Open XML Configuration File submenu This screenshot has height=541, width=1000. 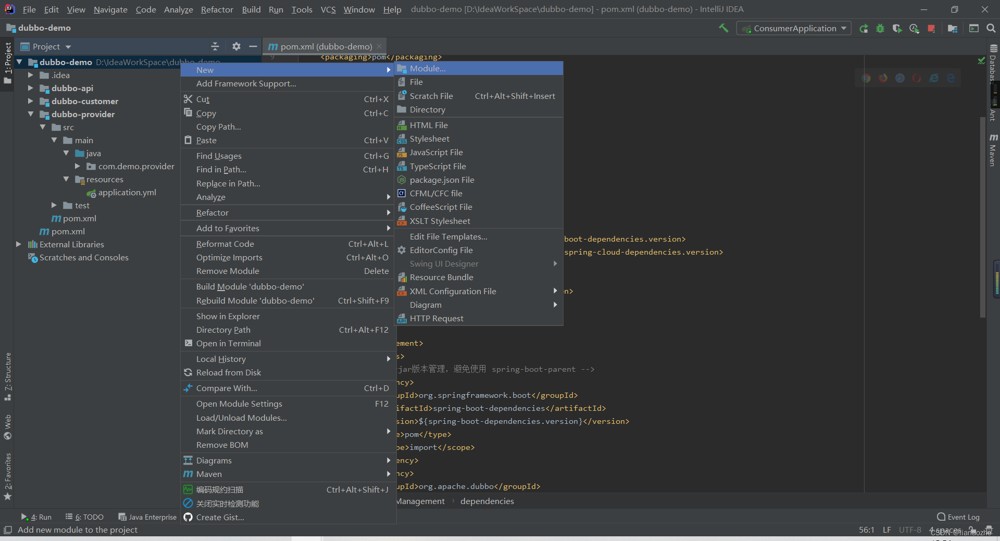tap(478, 291)
